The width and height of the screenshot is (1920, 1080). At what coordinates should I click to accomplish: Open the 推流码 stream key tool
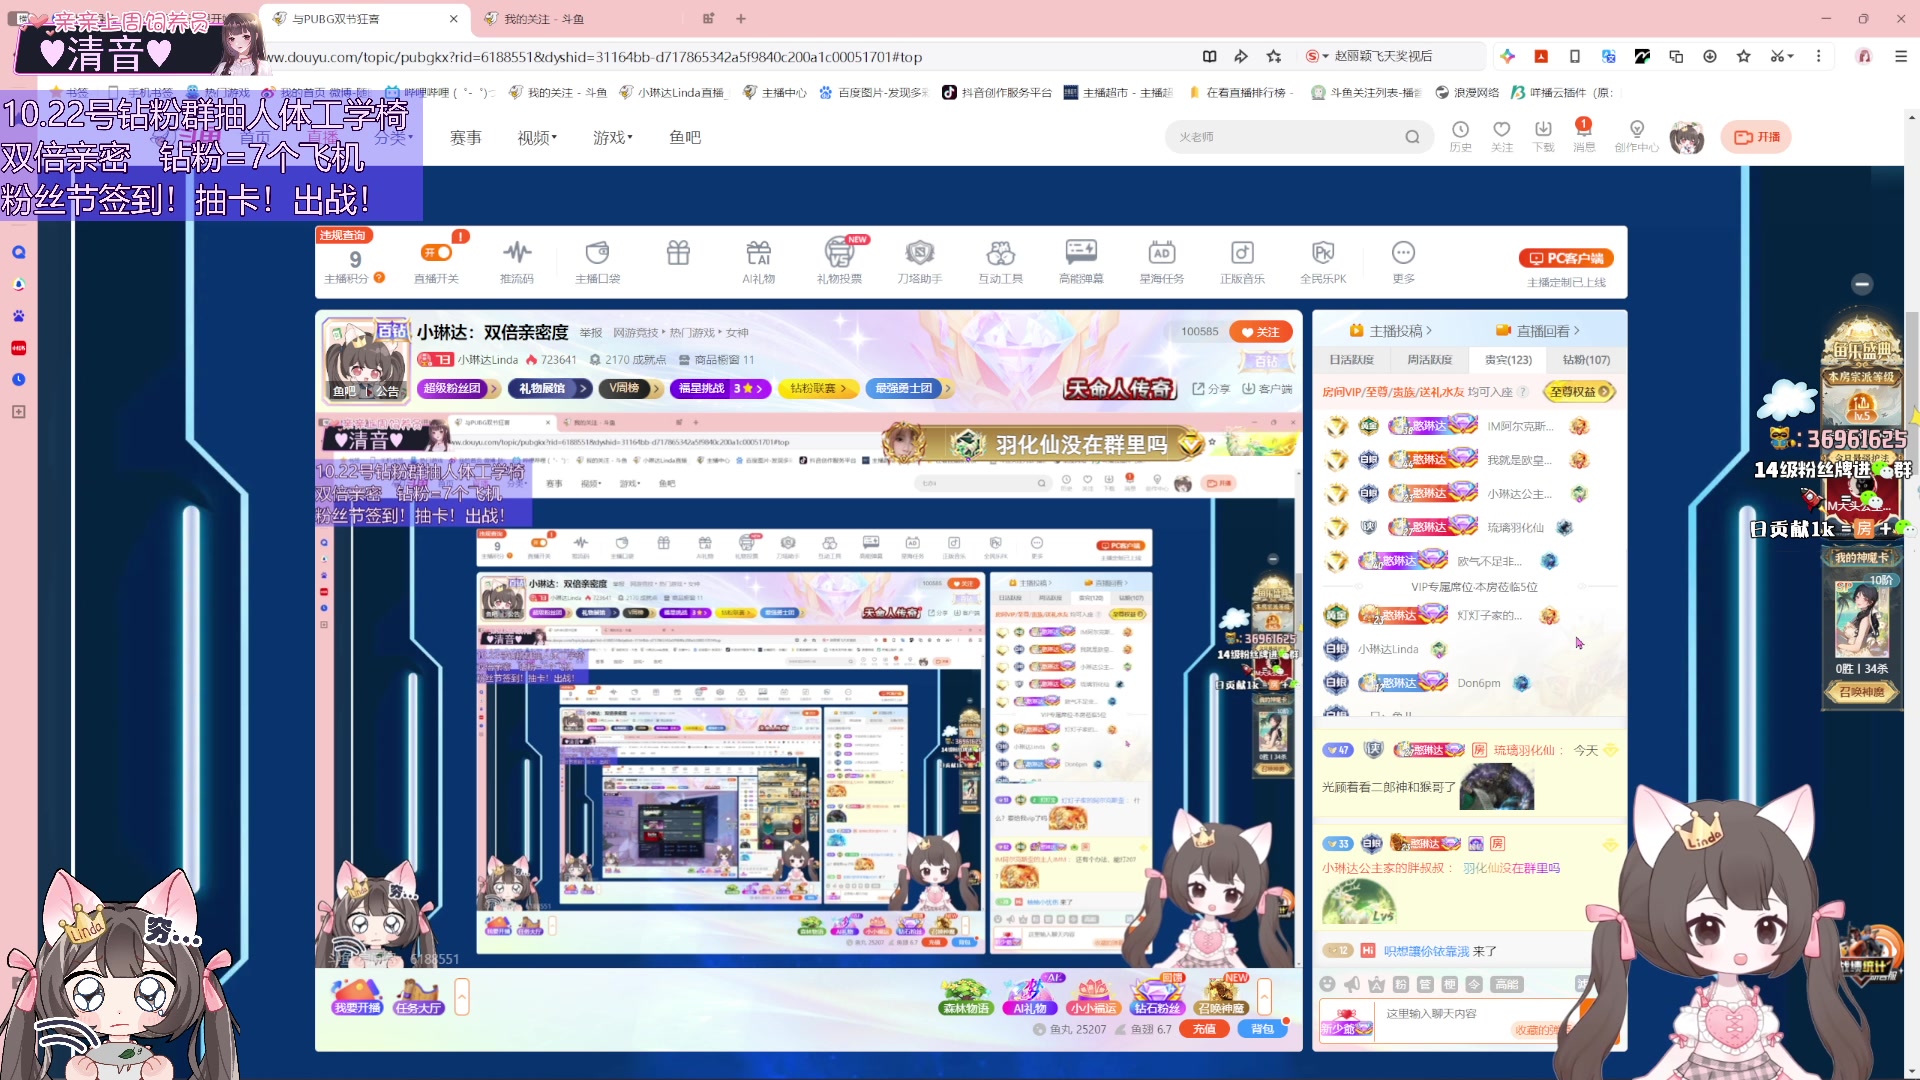[517, 261]
